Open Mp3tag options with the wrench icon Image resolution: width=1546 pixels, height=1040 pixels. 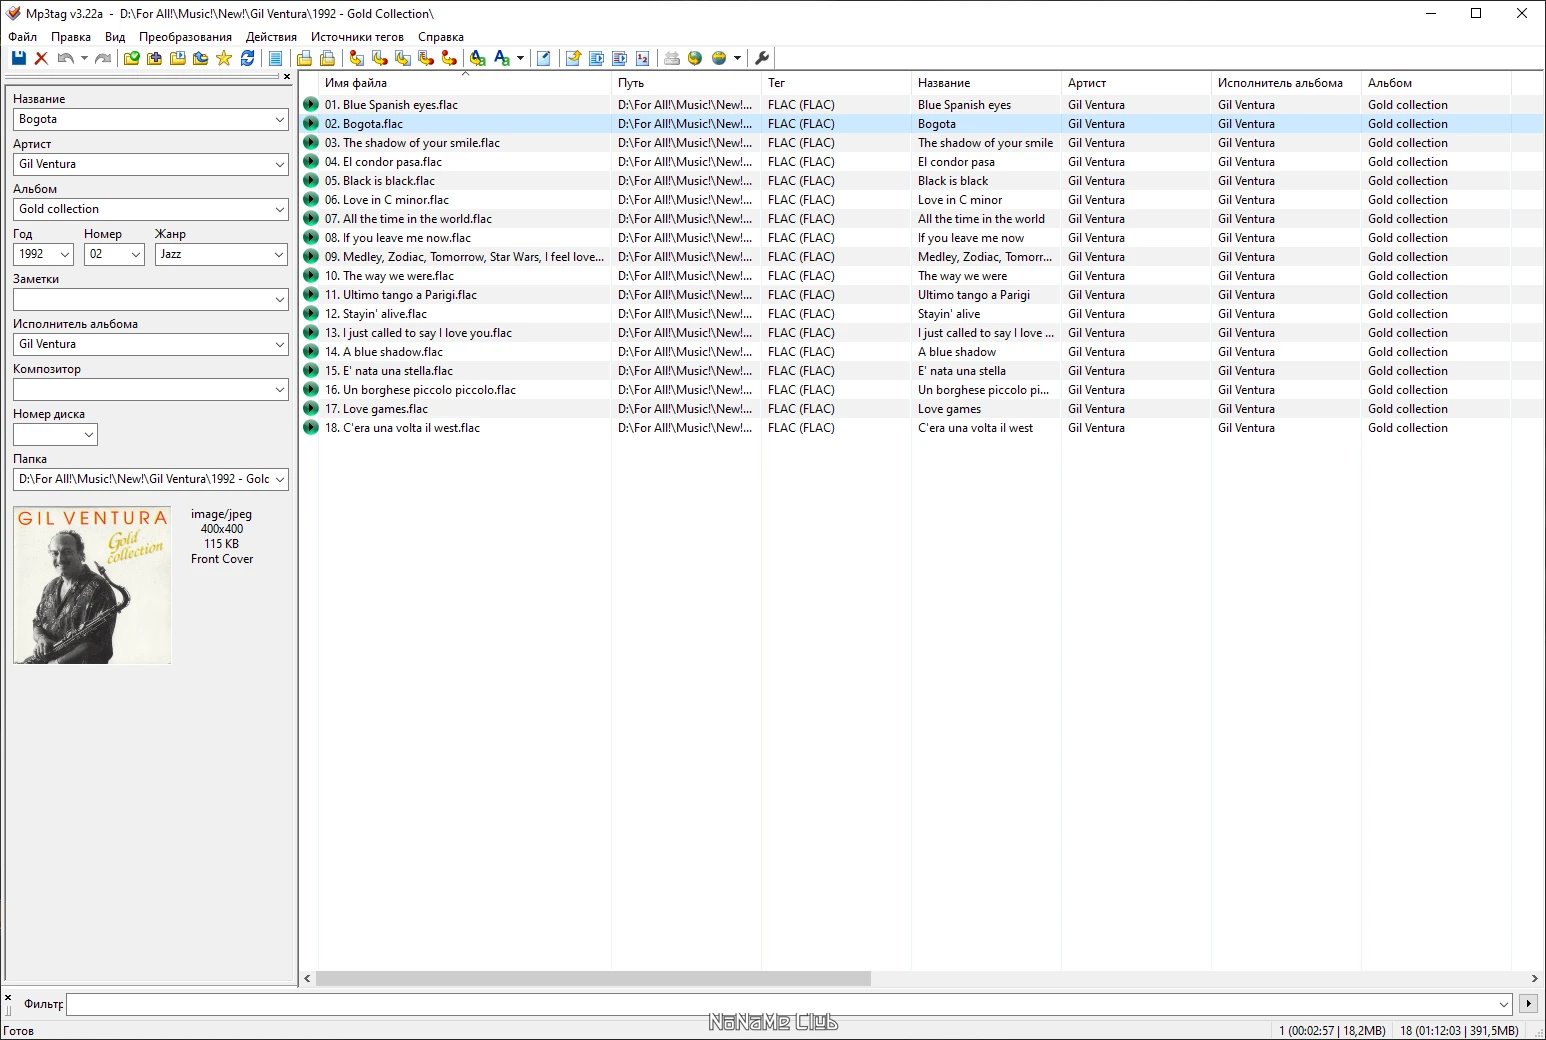(762, 57)
